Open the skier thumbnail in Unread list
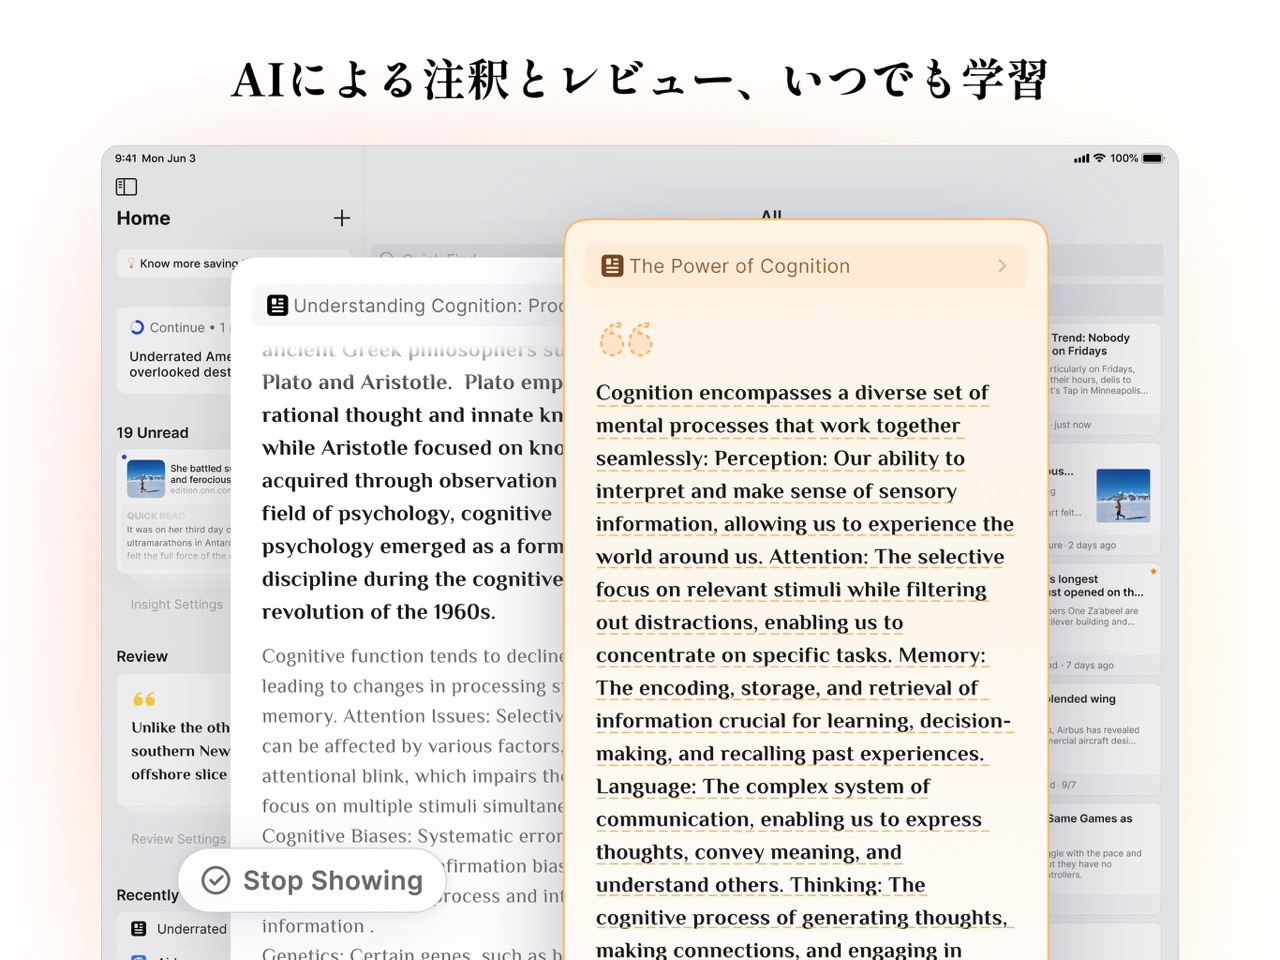1280x960 pixels. 146,479
